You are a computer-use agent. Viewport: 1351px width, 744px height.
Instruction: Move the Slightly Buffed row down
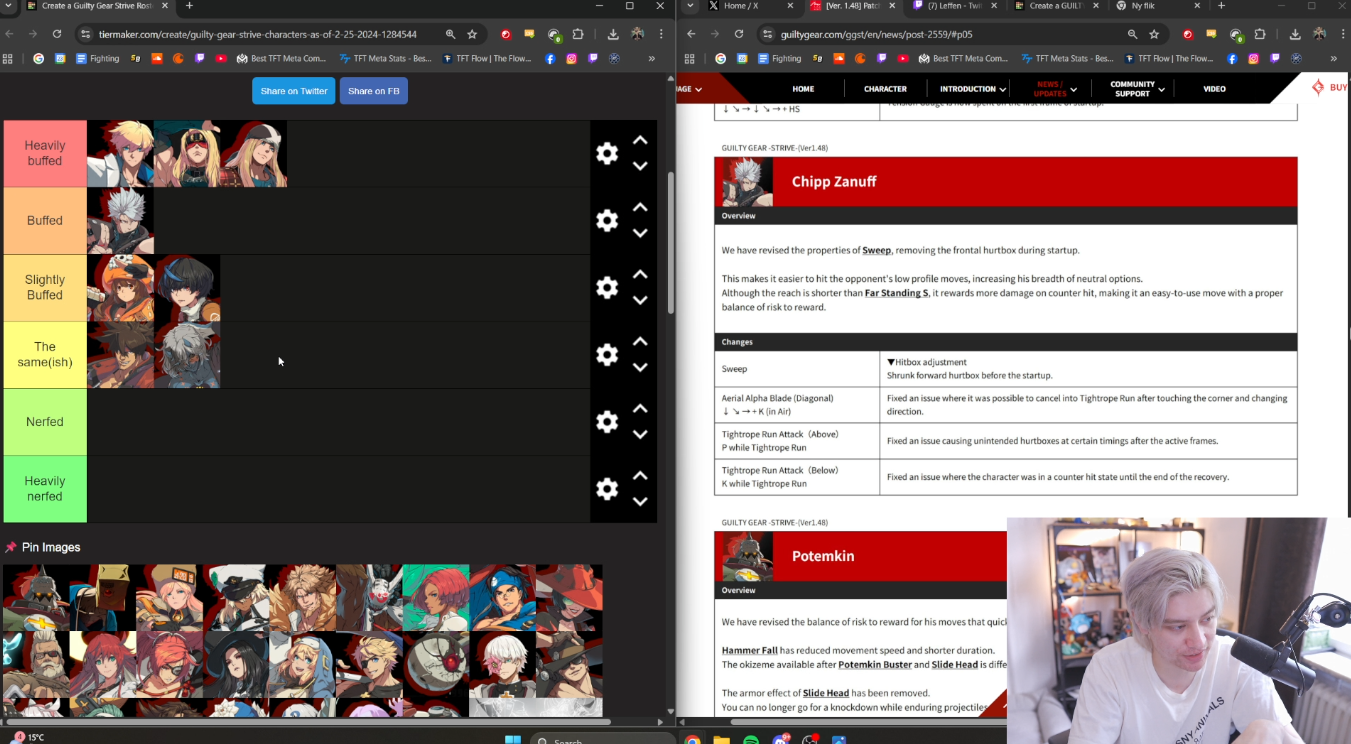click(x=640, y=300)
